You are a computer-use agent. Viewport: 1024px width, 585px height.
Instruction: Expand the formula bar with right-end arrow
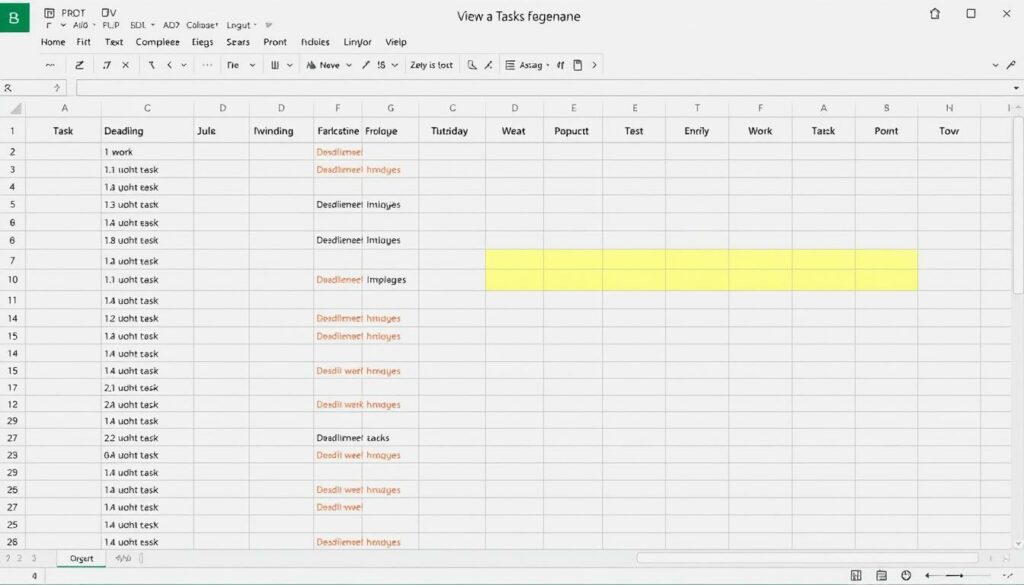[x=1016, y=87]
